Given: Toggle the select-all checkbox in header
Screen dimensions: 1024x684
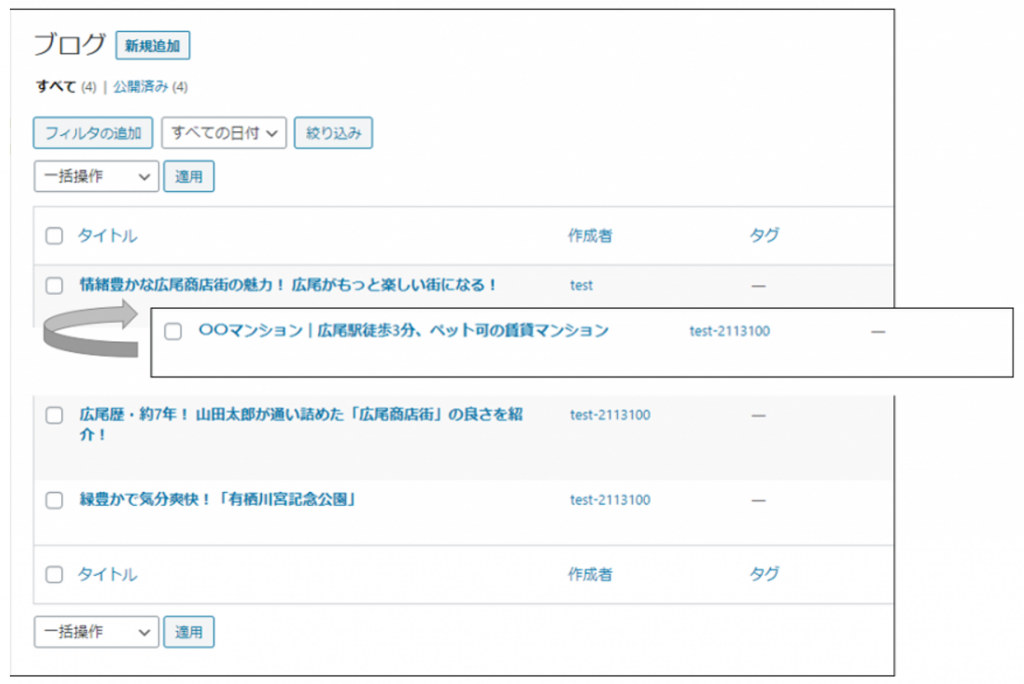Looking at the screenshot, I should click(54, 236).
